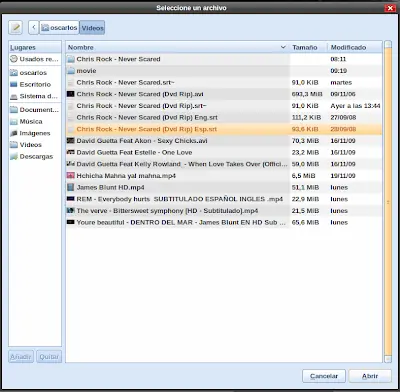Click the Añadir bookmark button
The width and height of the screenshot is (400, 392).
pos(21,357)
